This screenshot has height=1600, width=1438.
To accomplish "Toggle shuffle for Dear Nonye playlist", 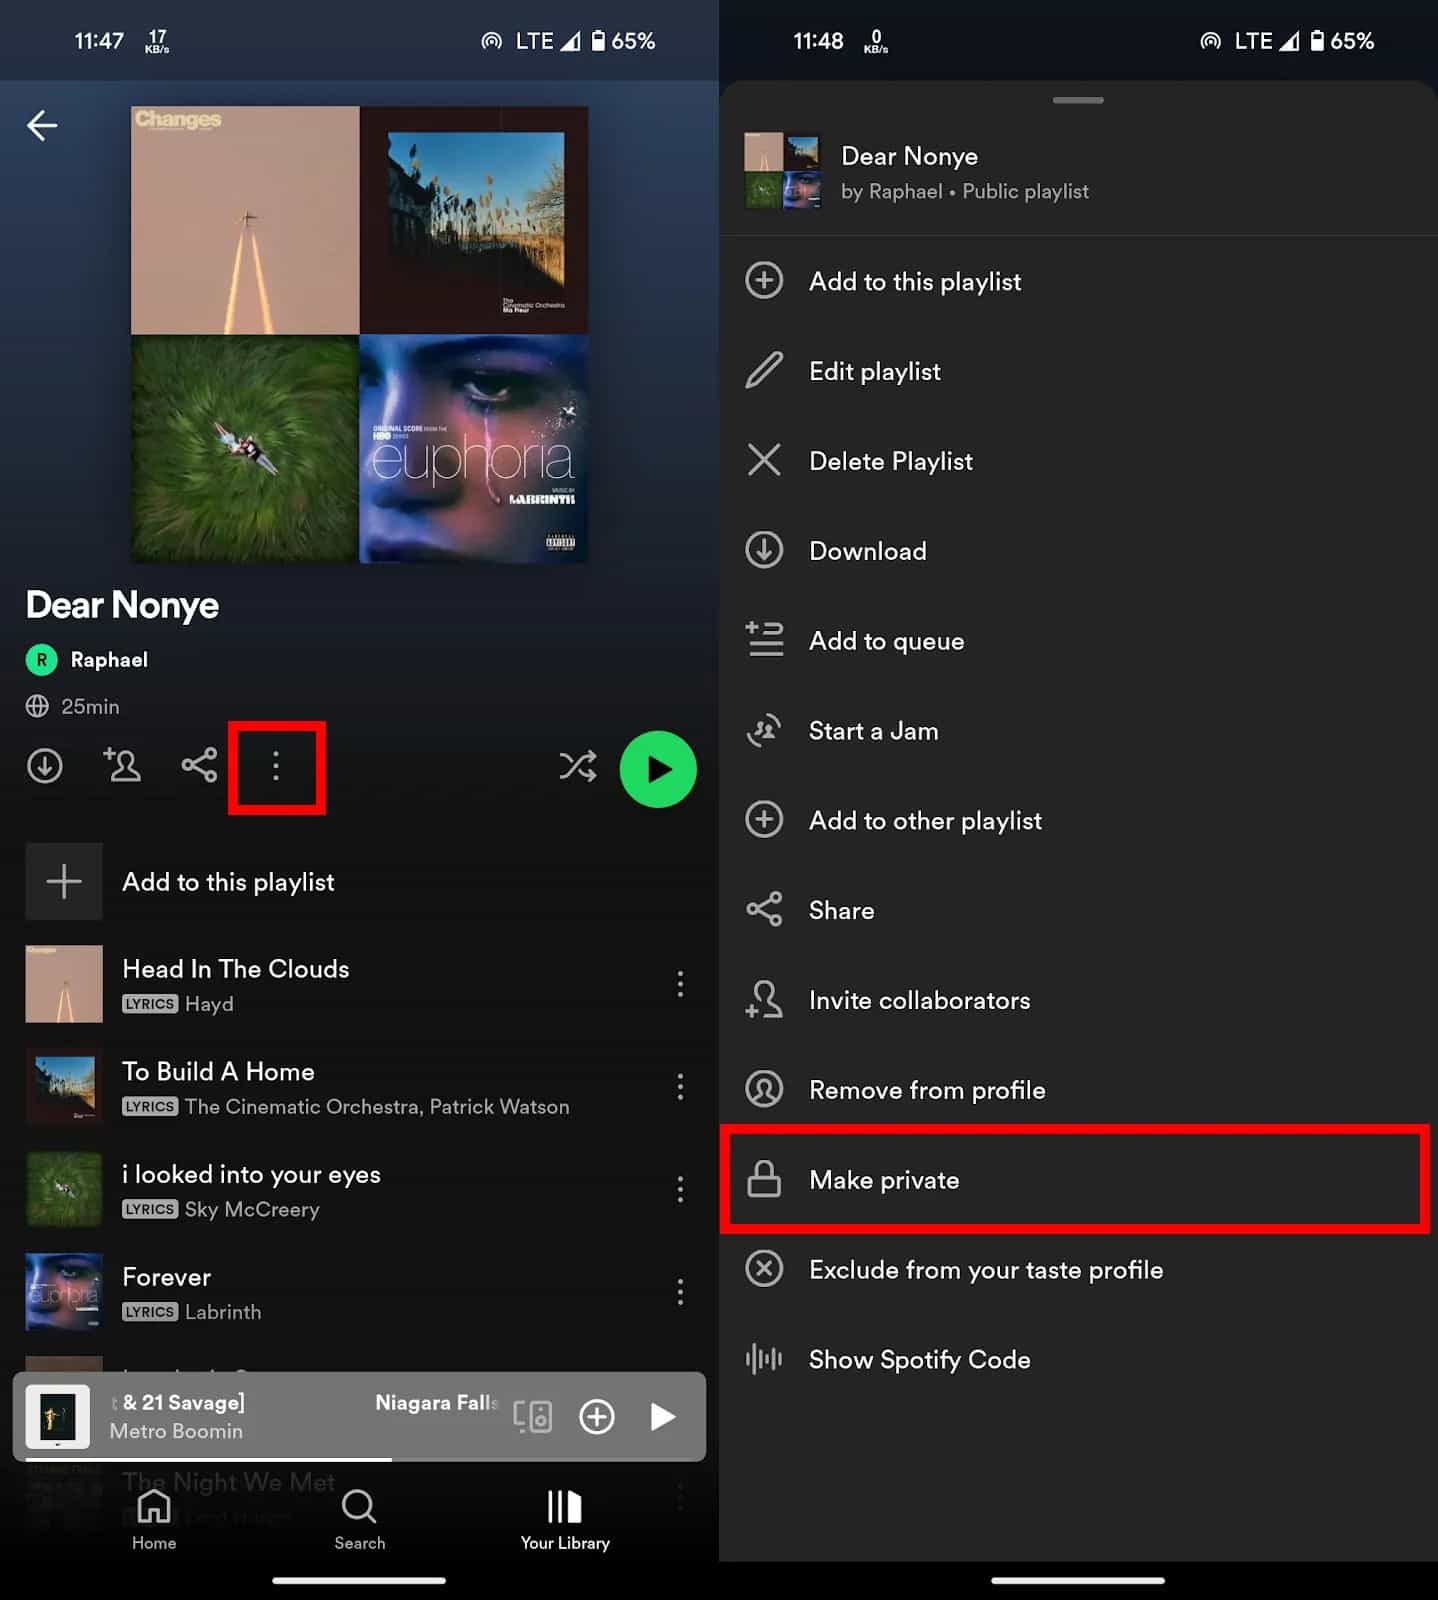I will 578,767.
